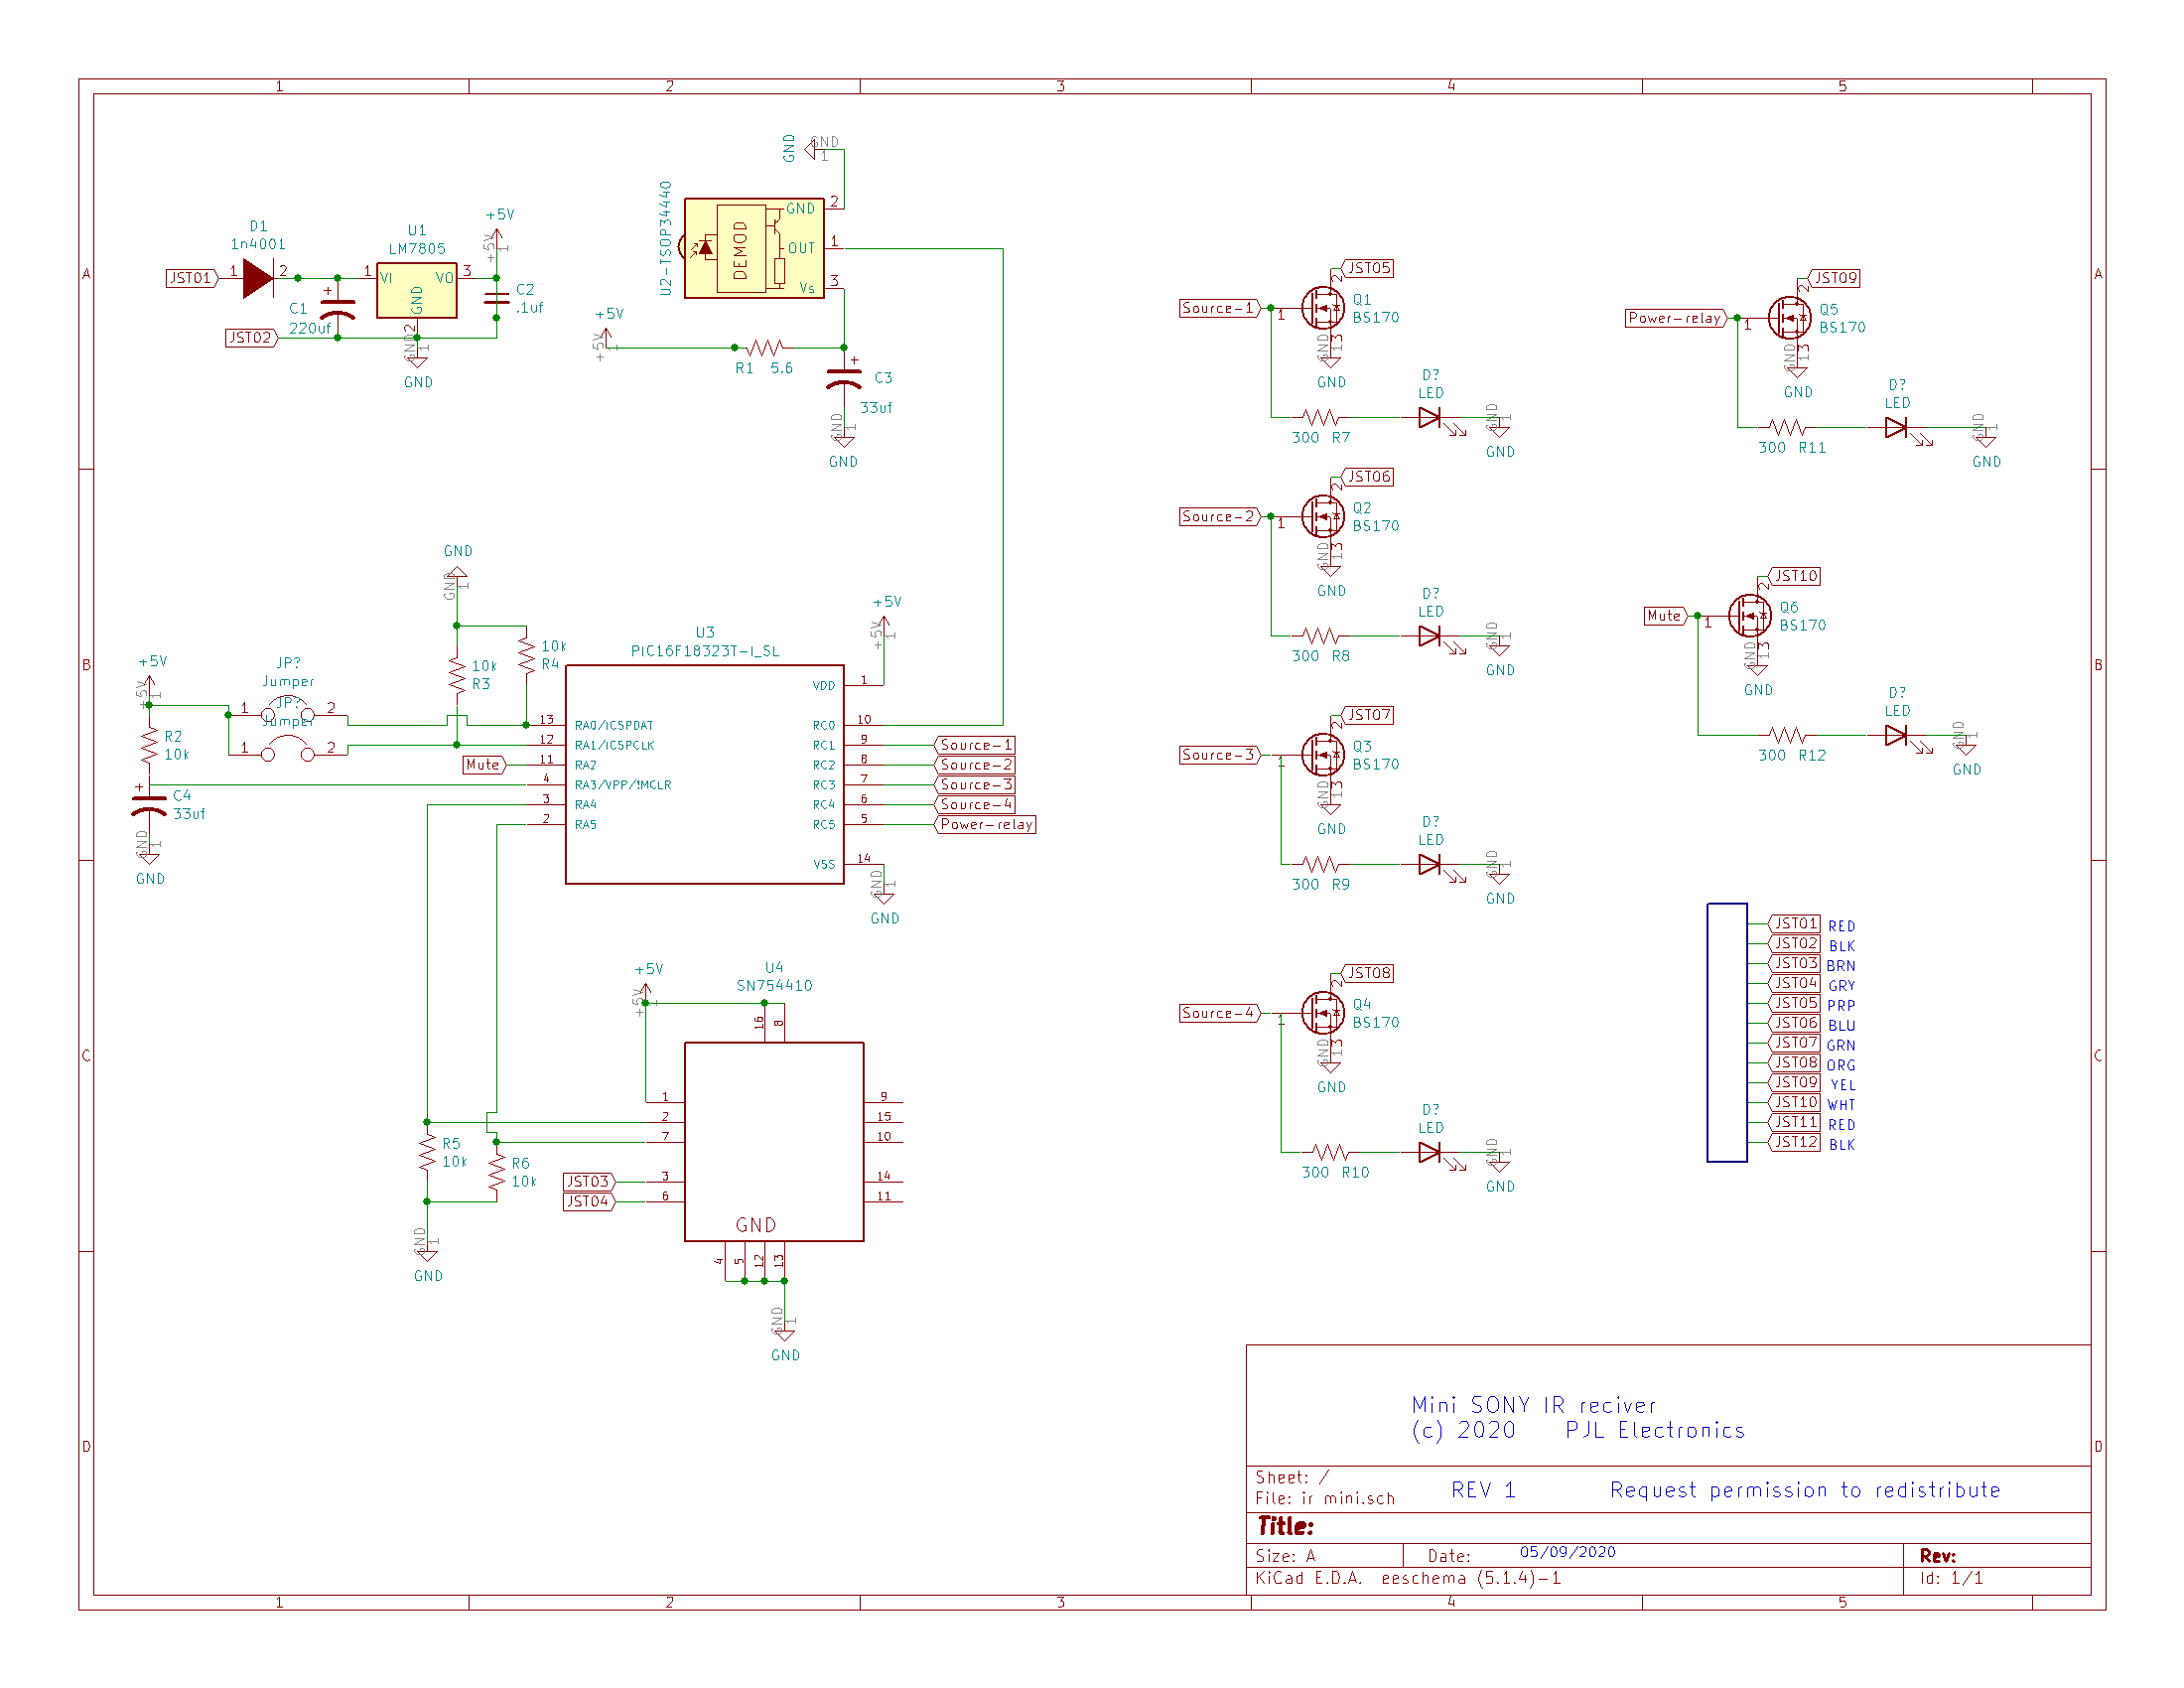The width and height of the screenshot is (2184, 1688).
Task: Select the blue connector rectangle
Action: coord(1726,1032)
